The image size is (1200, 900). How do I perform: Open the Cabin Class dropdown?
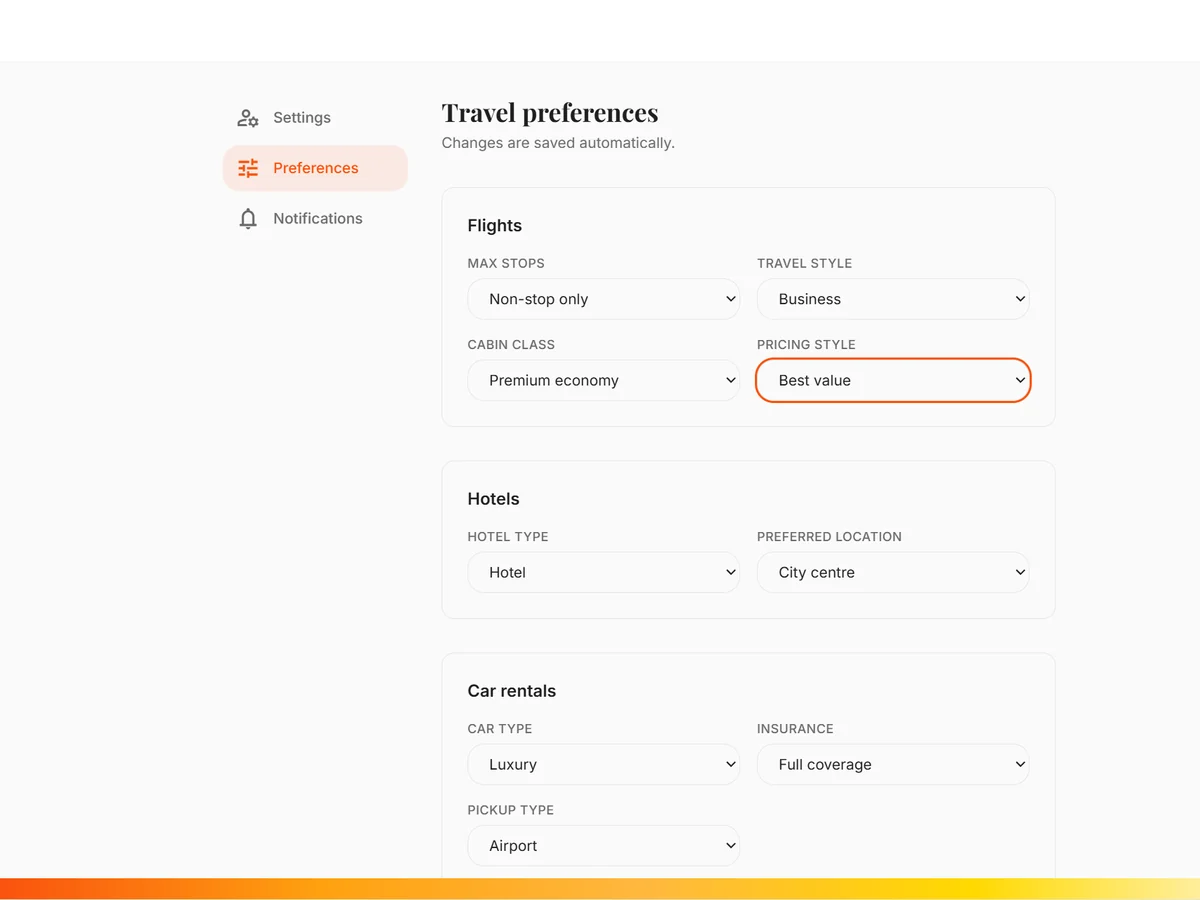(604, 380)
